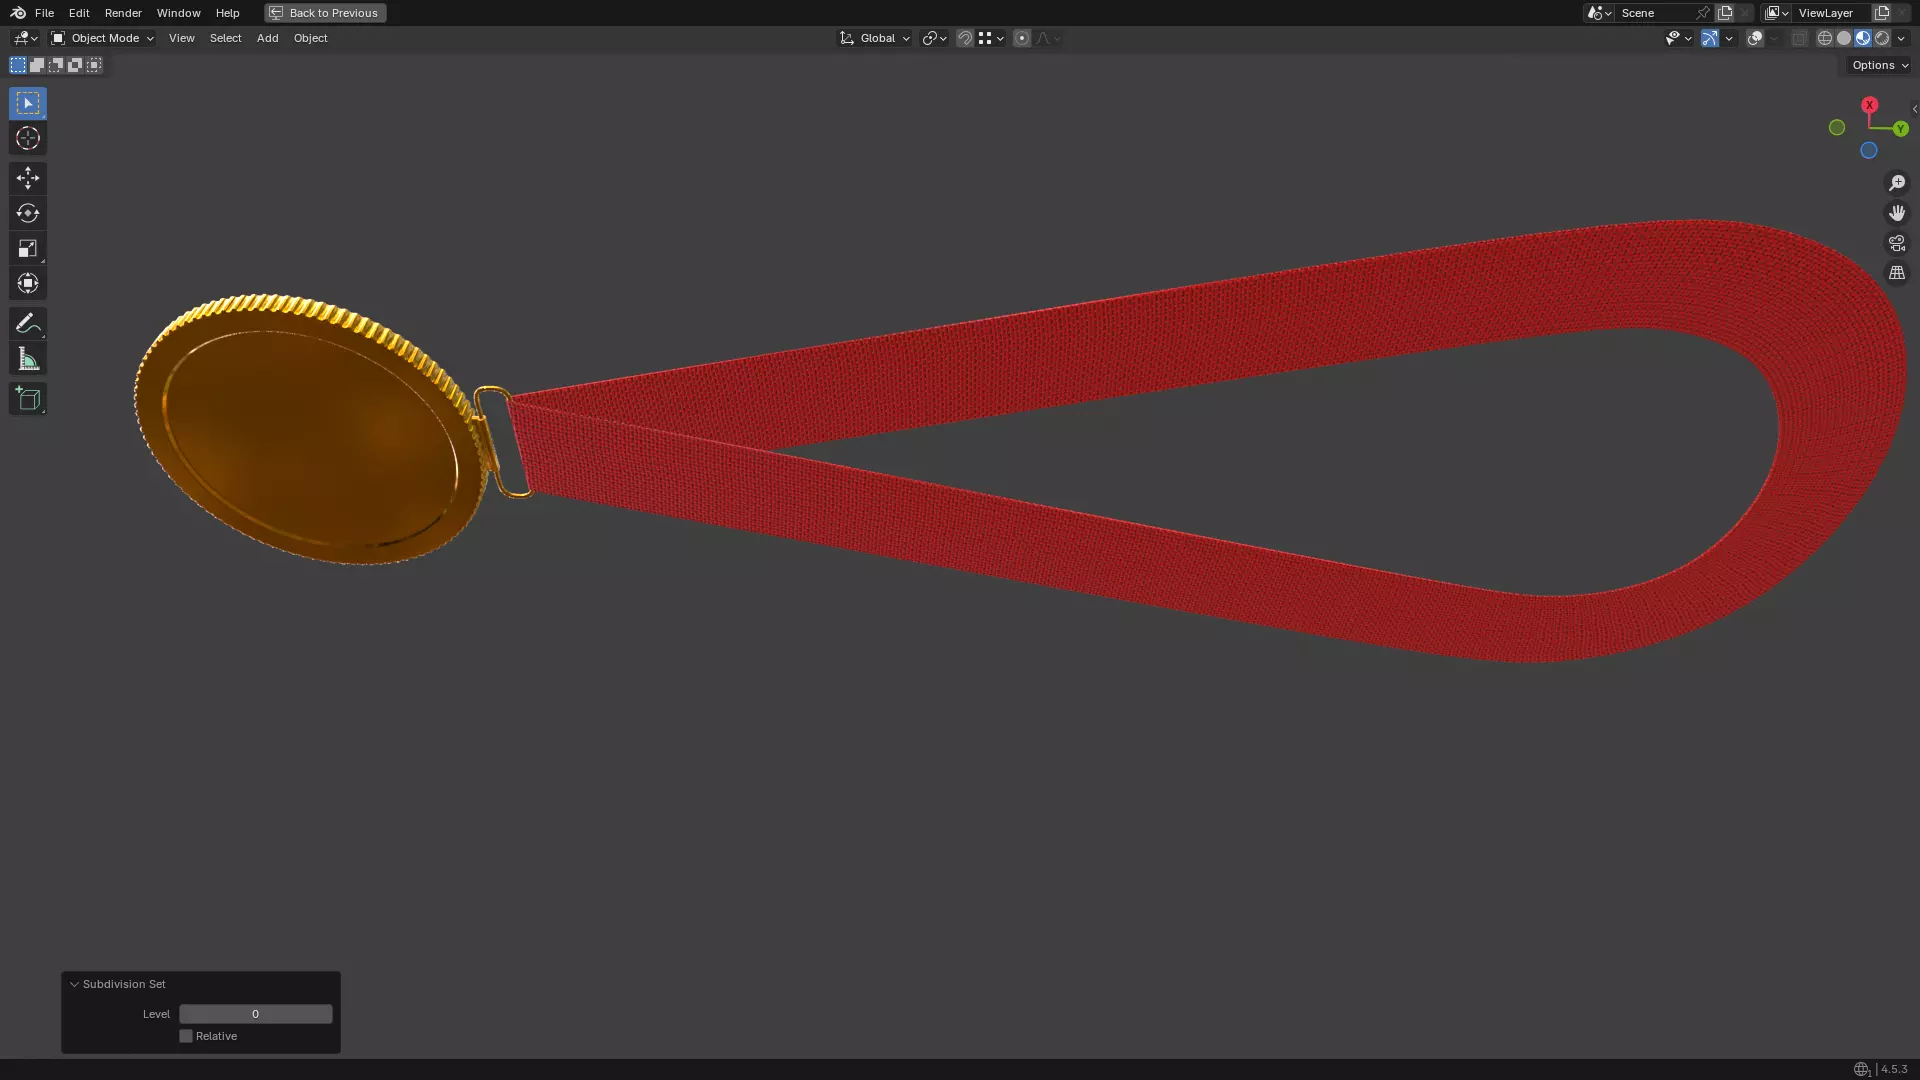Open the viewport Add menu
Viewport: 1920px width, 1080px height.
point(267,38)
